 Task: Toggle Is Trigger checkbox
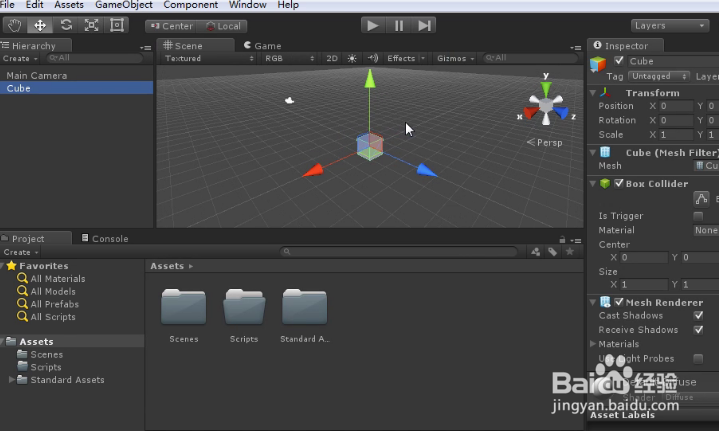tap(698, 216)
